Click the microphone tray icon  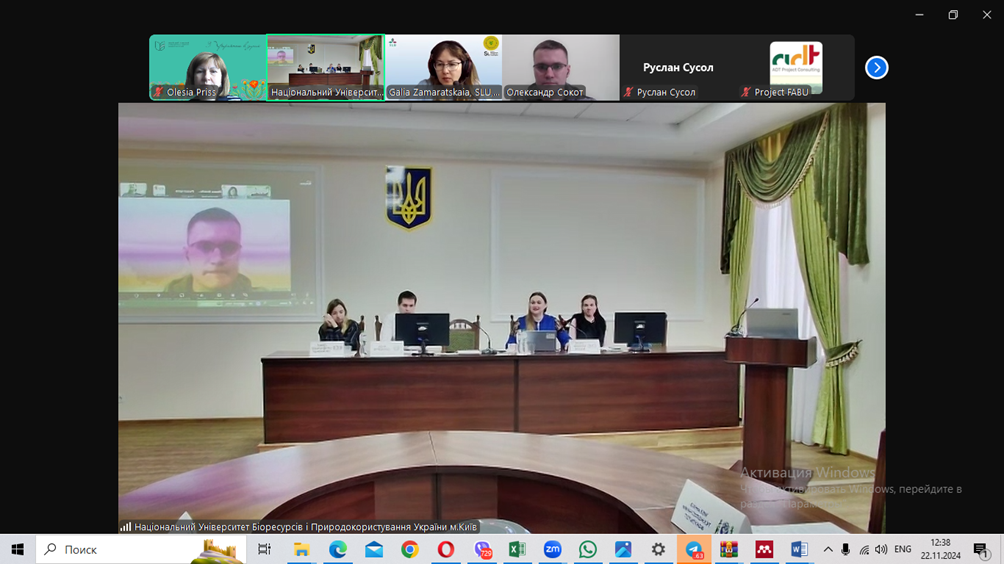coord(846,549)
